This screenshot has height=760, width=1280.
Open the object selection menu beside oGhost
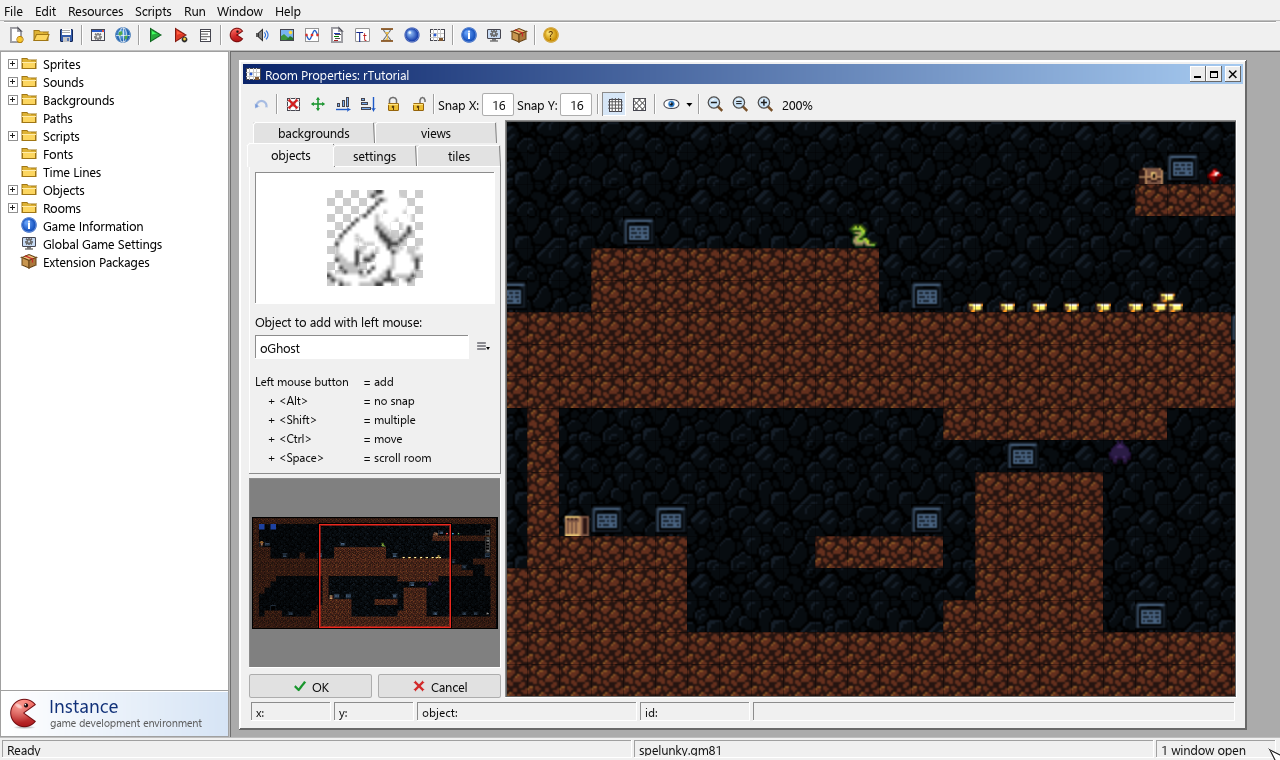tap(483, 347)
